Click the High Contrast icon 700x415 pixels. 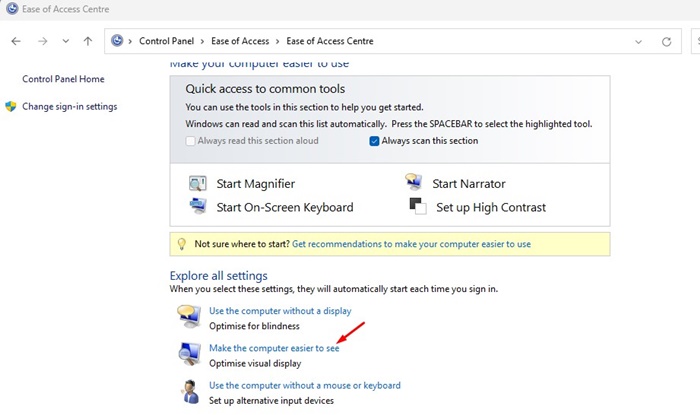(x=418, y=206)
